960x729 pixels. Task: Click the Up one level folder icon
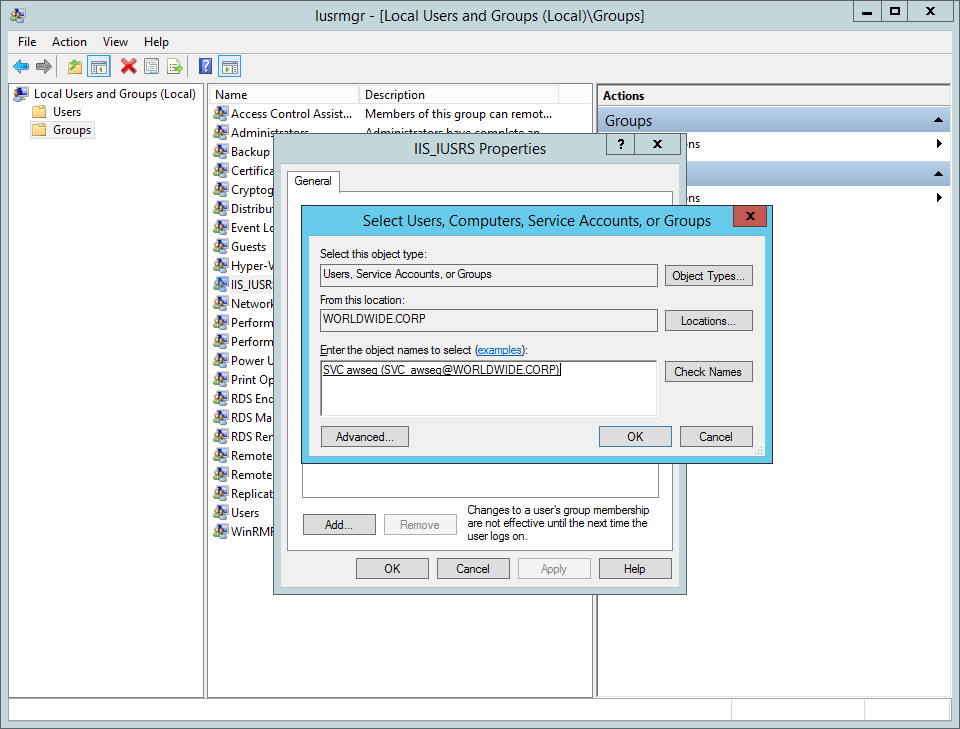[75, 66]
